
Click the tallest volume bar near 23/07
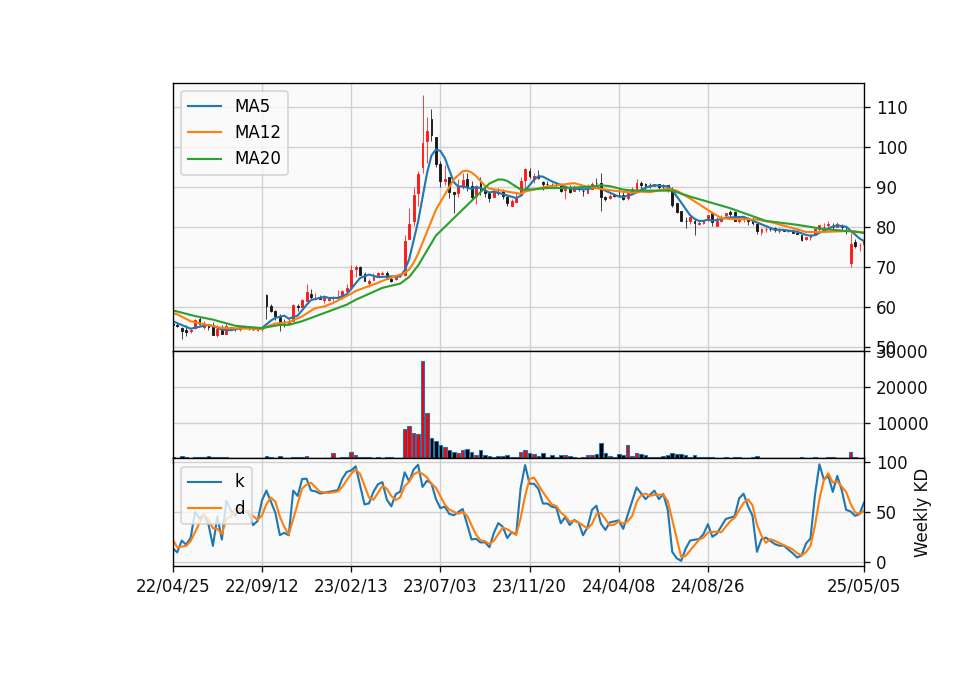pyautogui.click(x=423, y=410)
